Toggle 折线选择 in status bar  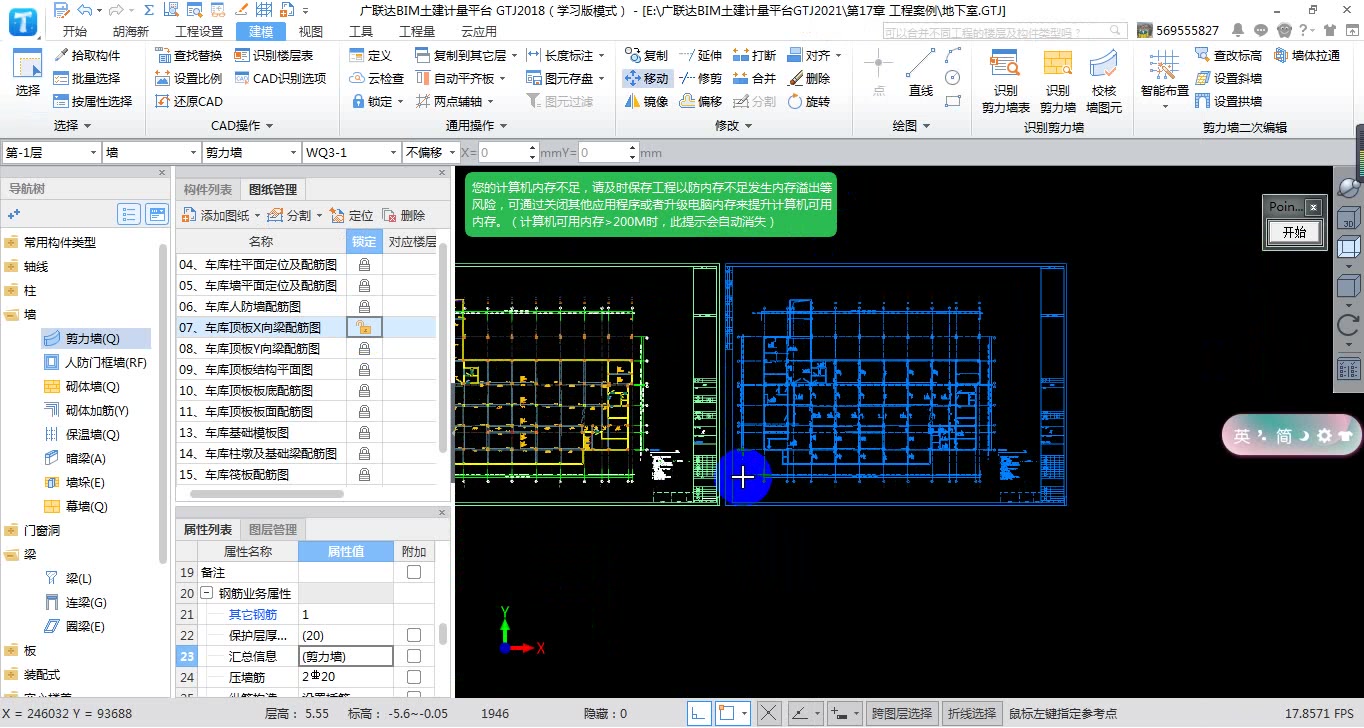pos(972,713)
